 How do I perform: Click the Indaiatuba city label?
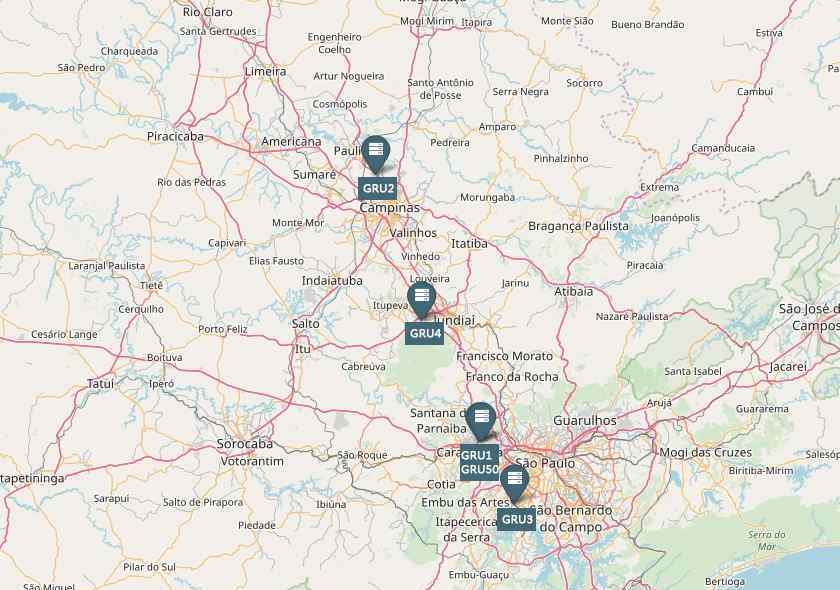(332, 281)
